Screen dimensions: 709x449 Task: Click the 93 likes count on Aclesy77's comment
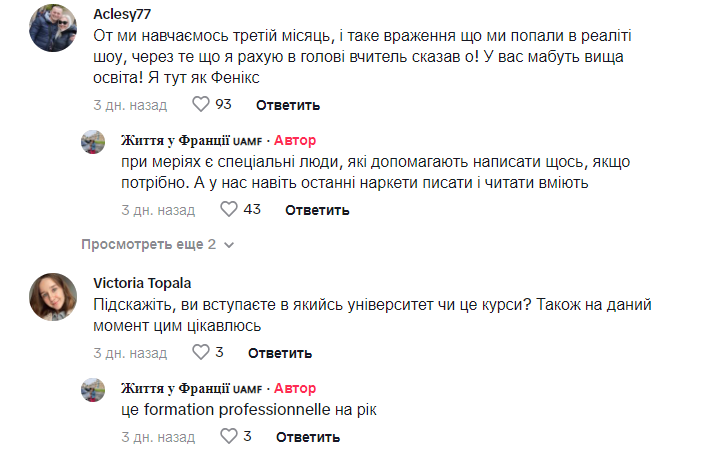point(223,105)
